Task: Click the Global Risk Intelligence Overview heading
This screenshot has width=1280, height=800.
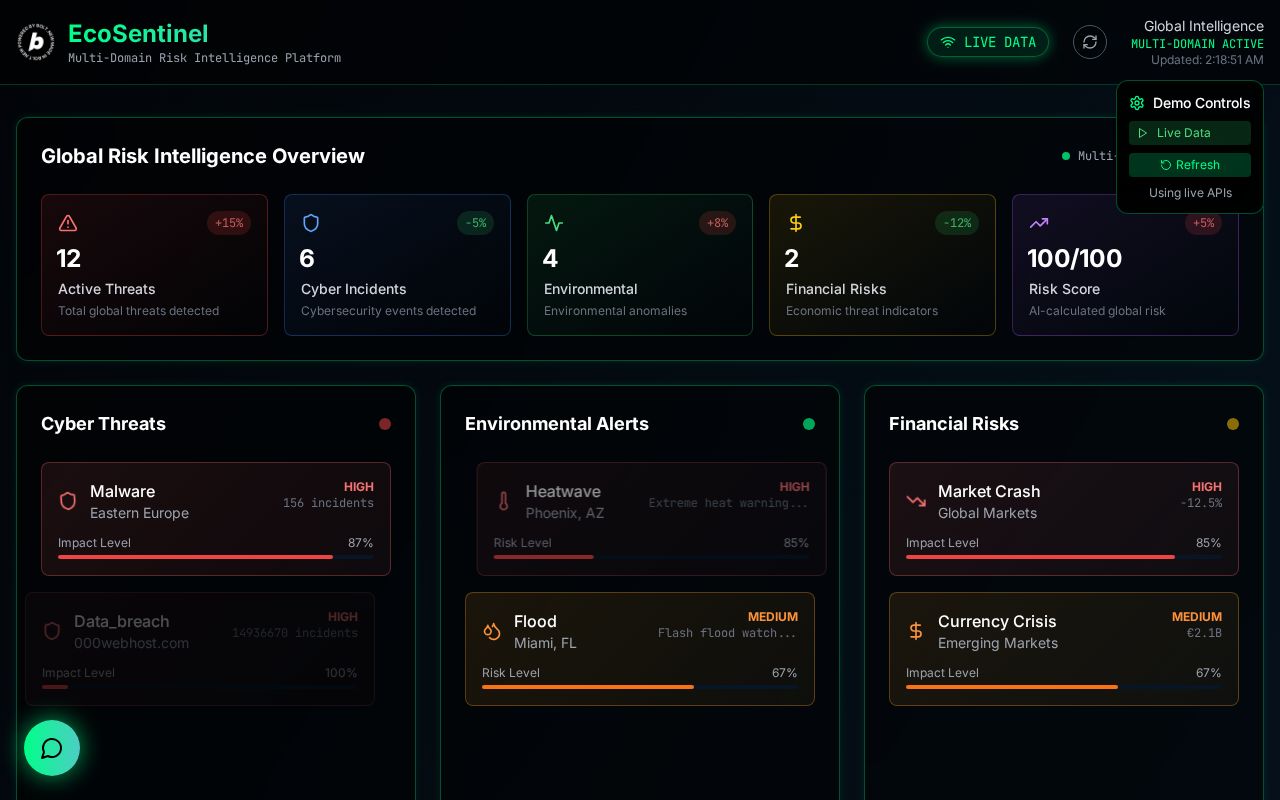Action: (x=203, y=156)
